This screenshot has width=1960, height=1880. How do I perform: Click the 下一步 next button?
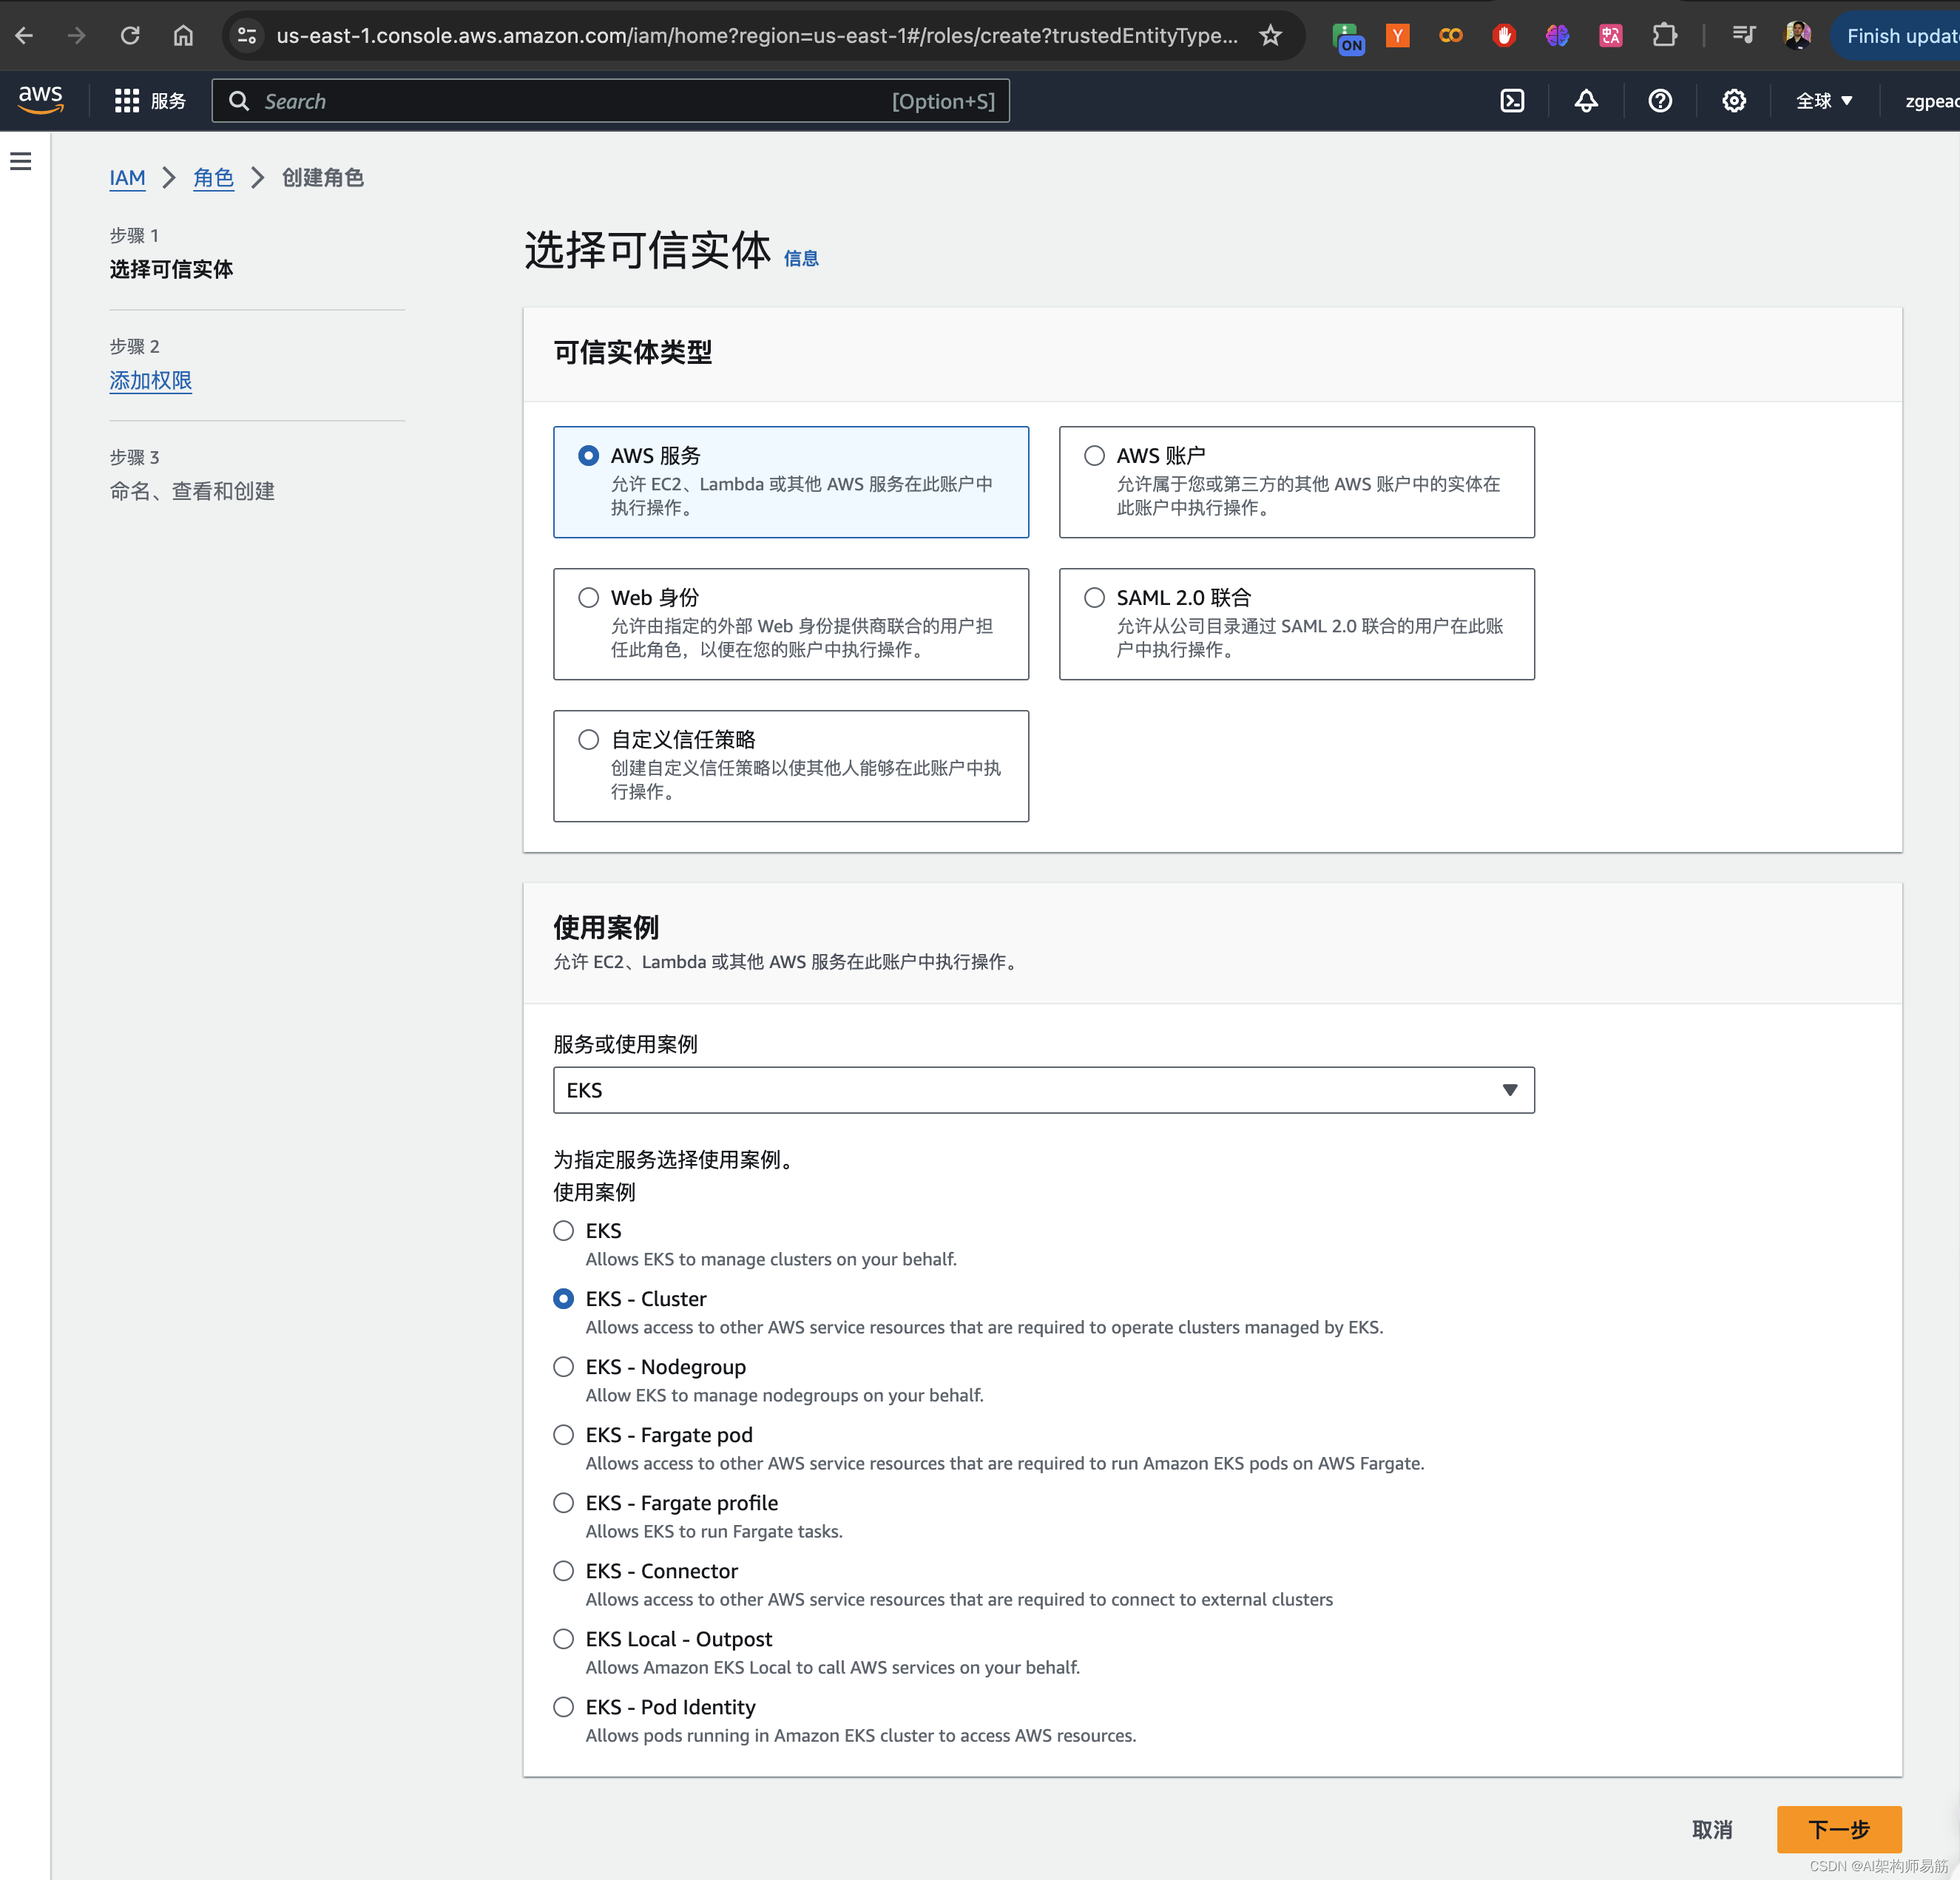pyautogui.click(x=1839, y=1829)
